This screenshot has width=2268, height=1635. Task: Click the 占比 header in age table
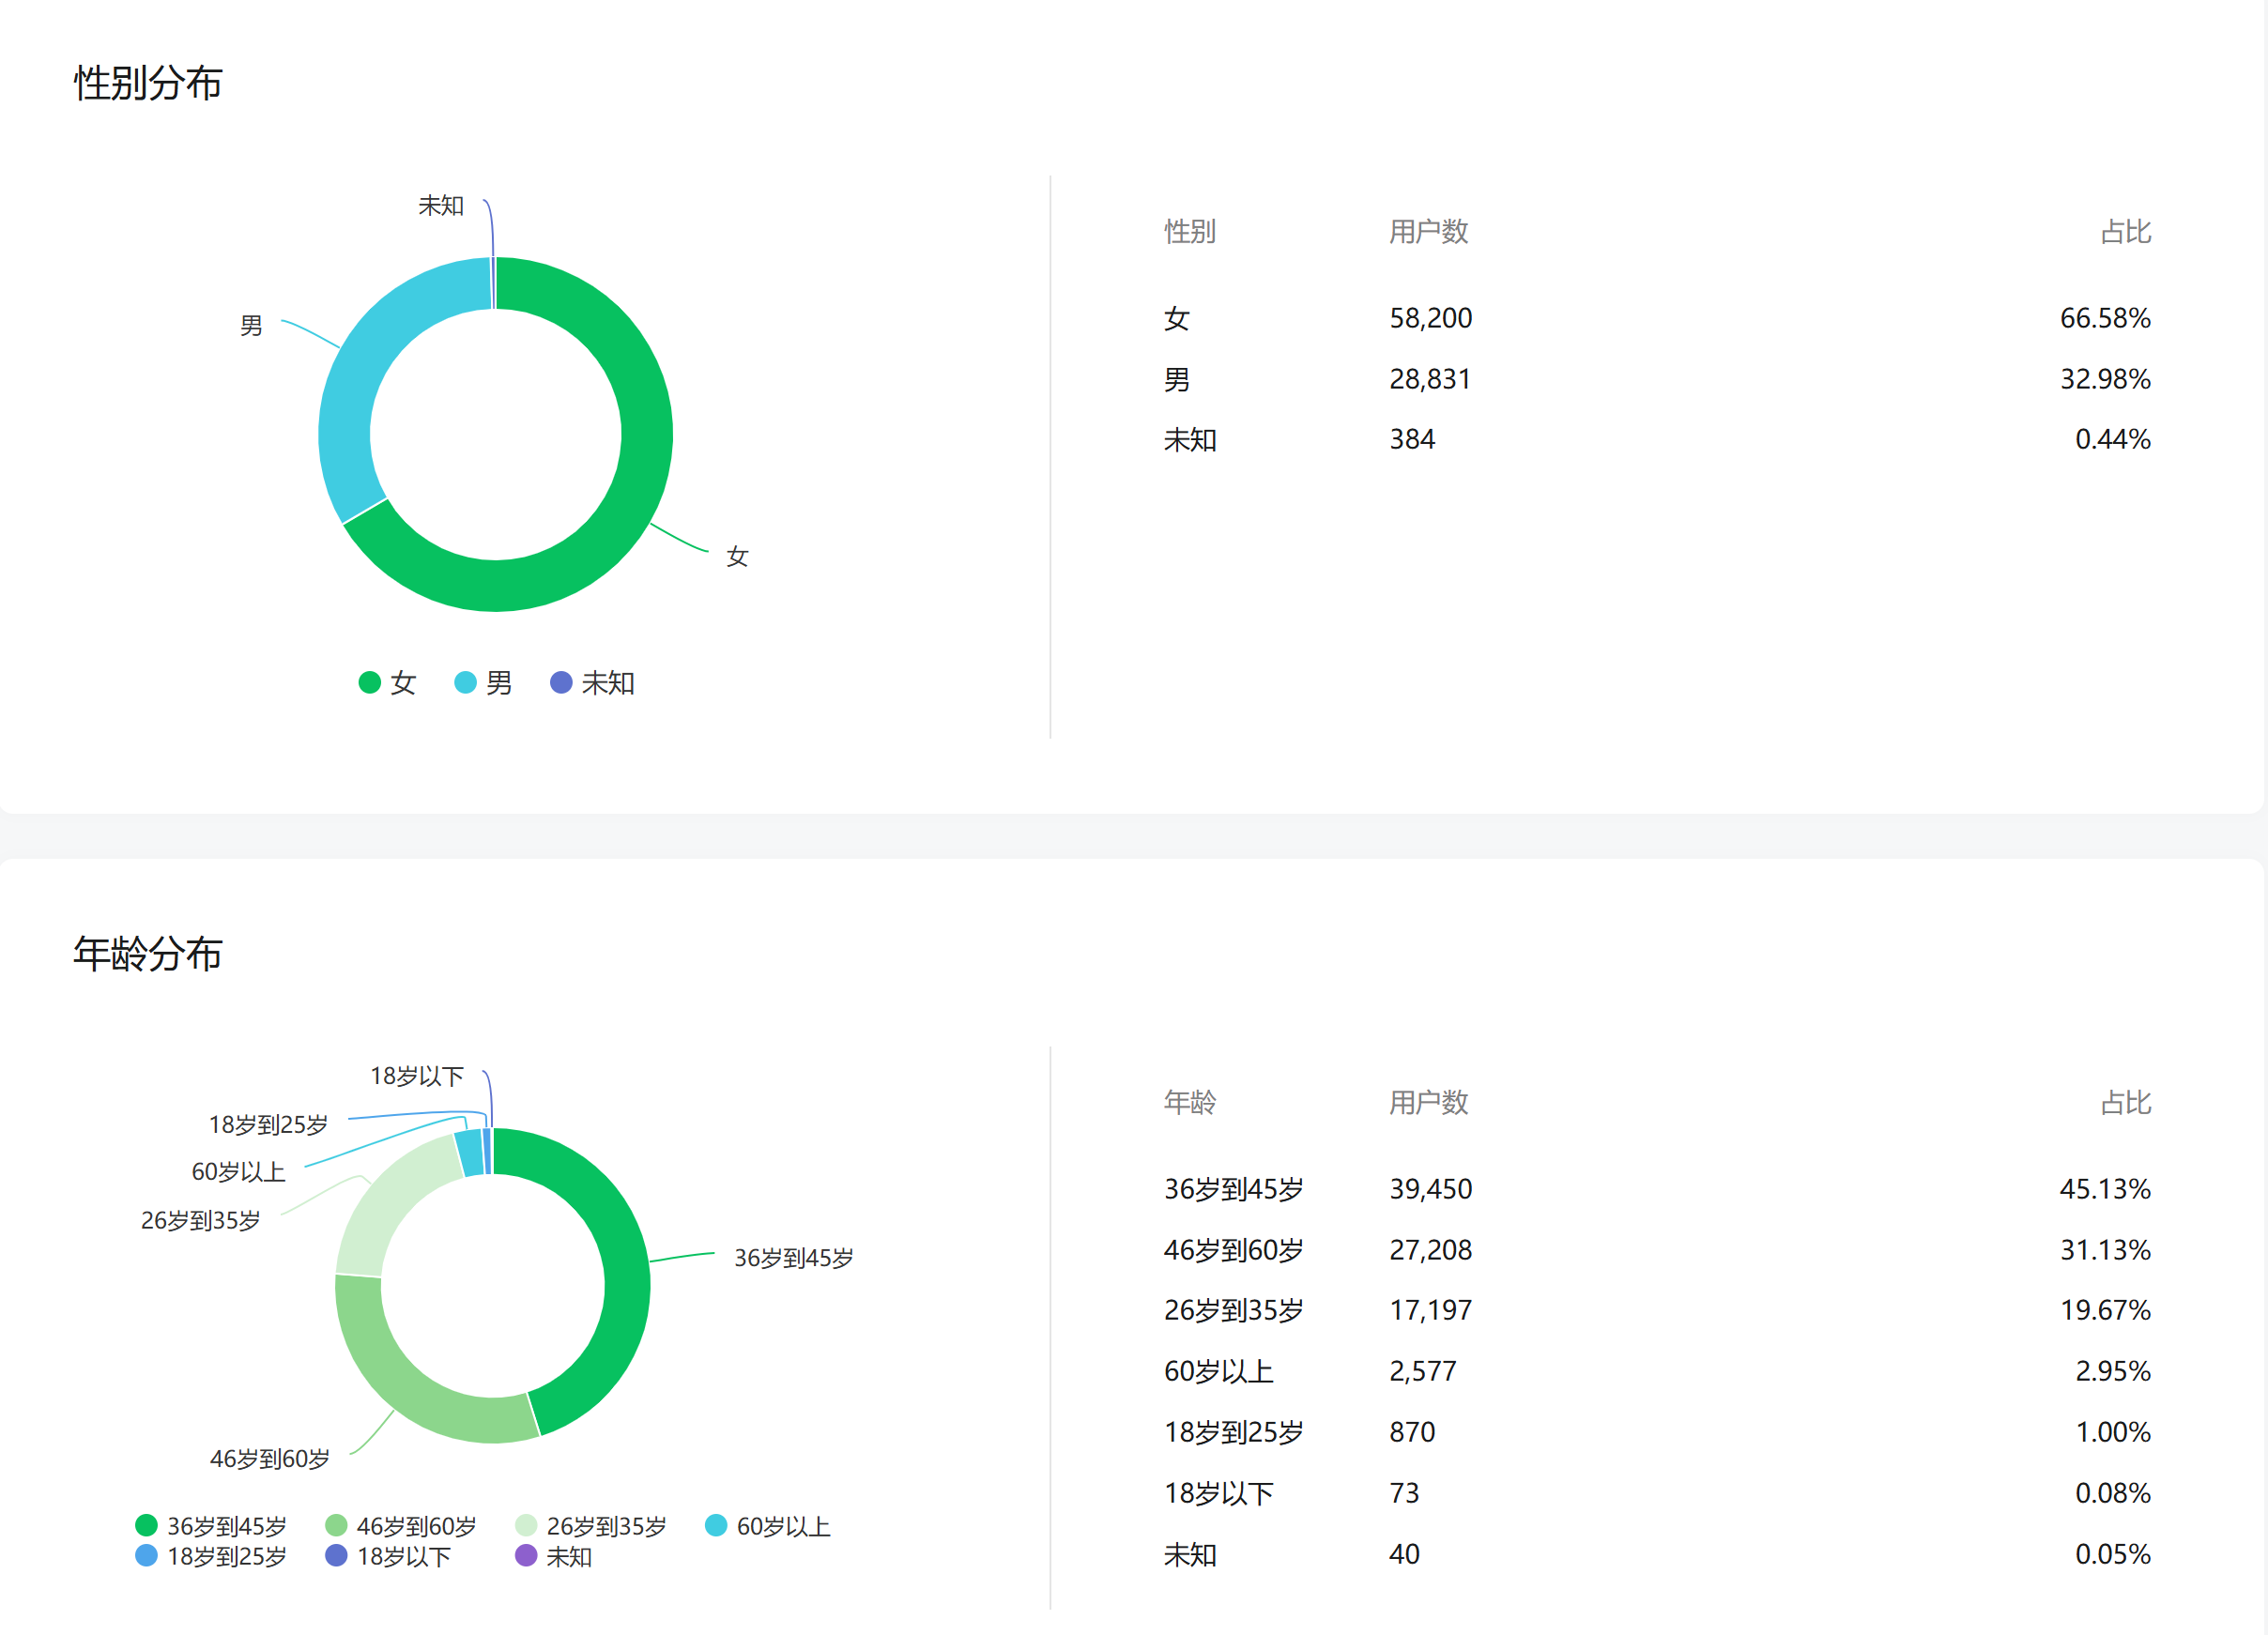point(2125,1103)
